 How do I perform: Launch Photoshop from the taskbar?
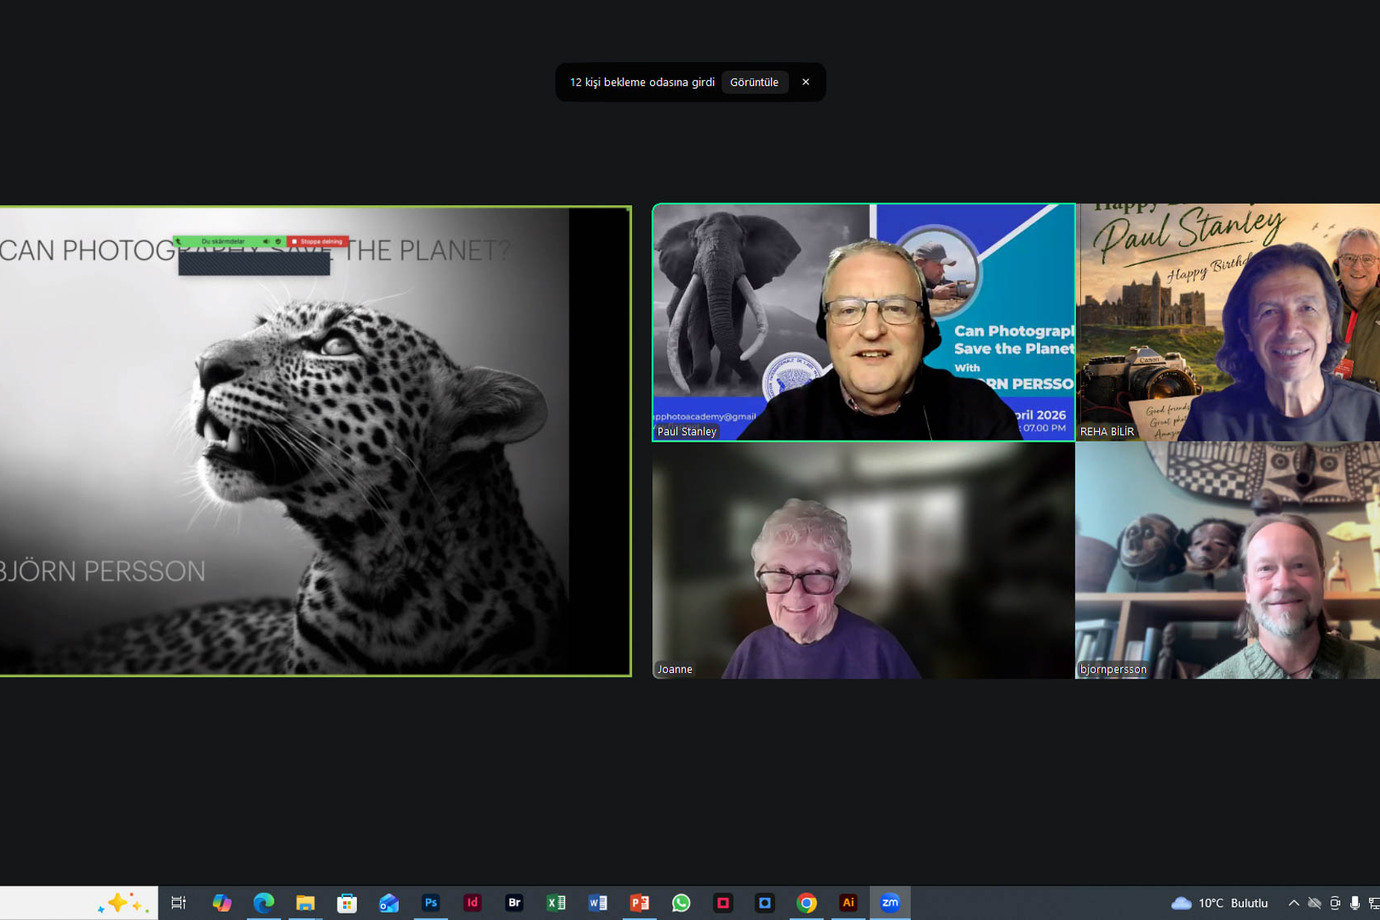[x=431, y=903]
